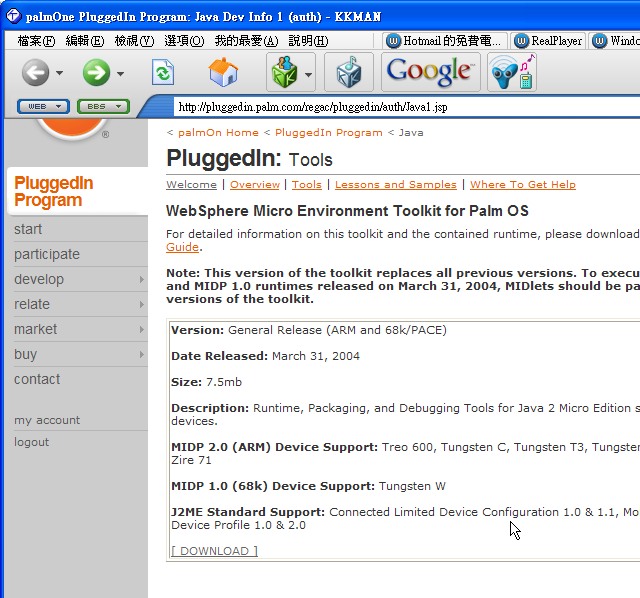Open the 編輯(E) menu
Viewport: 640px width, 598px height.
tap(85, 41)
